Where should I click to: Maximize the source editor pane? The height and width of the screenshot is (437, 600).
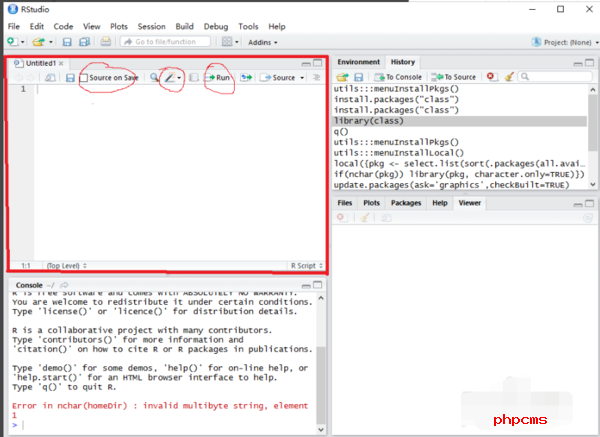(x=318, y=63)
